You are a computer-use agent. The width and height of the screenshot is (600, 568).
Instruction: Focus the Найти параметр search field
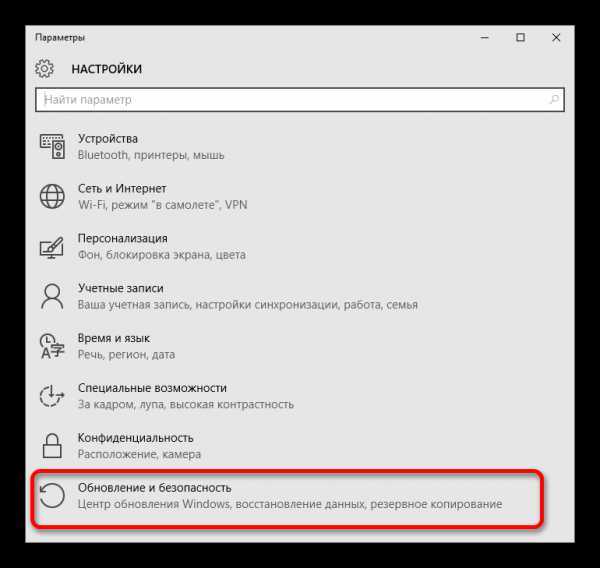300,100
